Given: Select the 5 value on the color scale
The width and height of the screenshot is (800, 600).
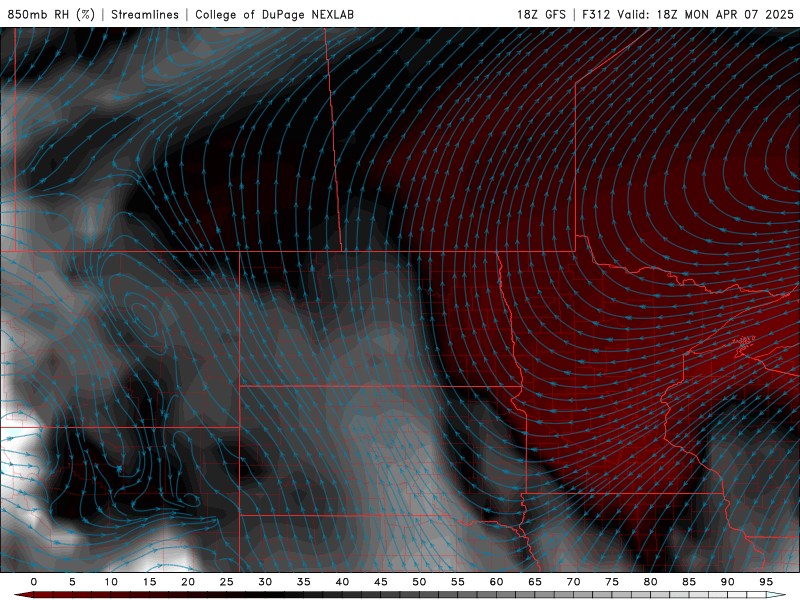Looking at the screenshot, I should tap(72, 582).
